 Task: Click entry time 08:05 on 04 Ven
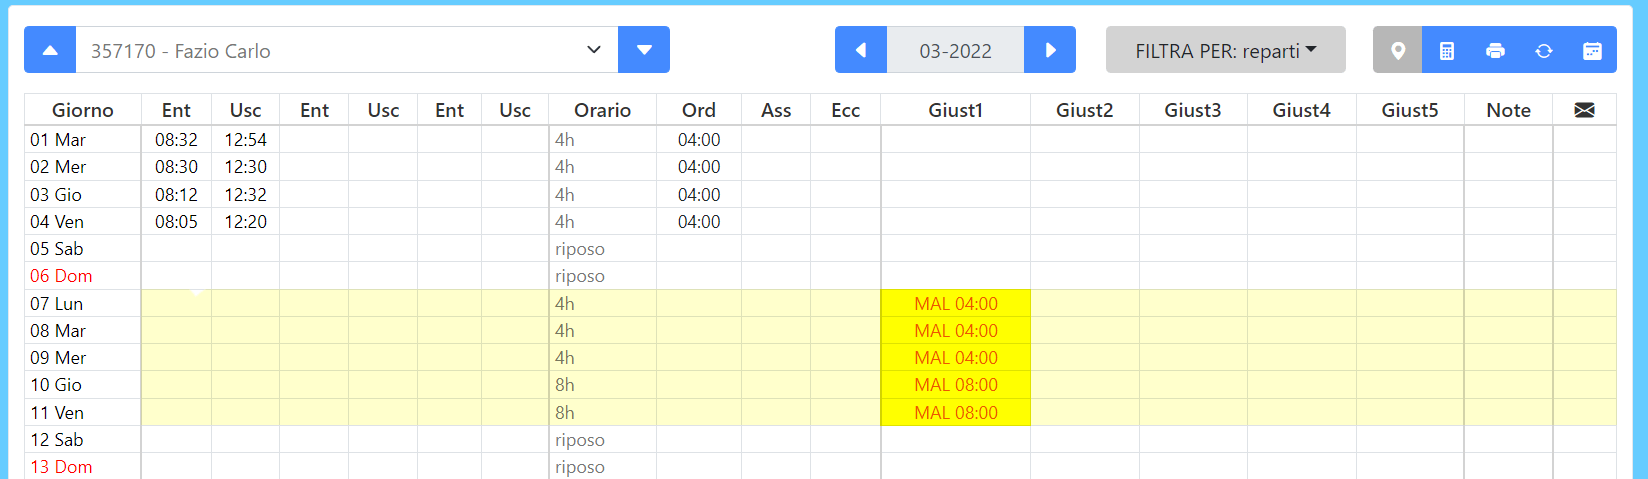point(176,222)
